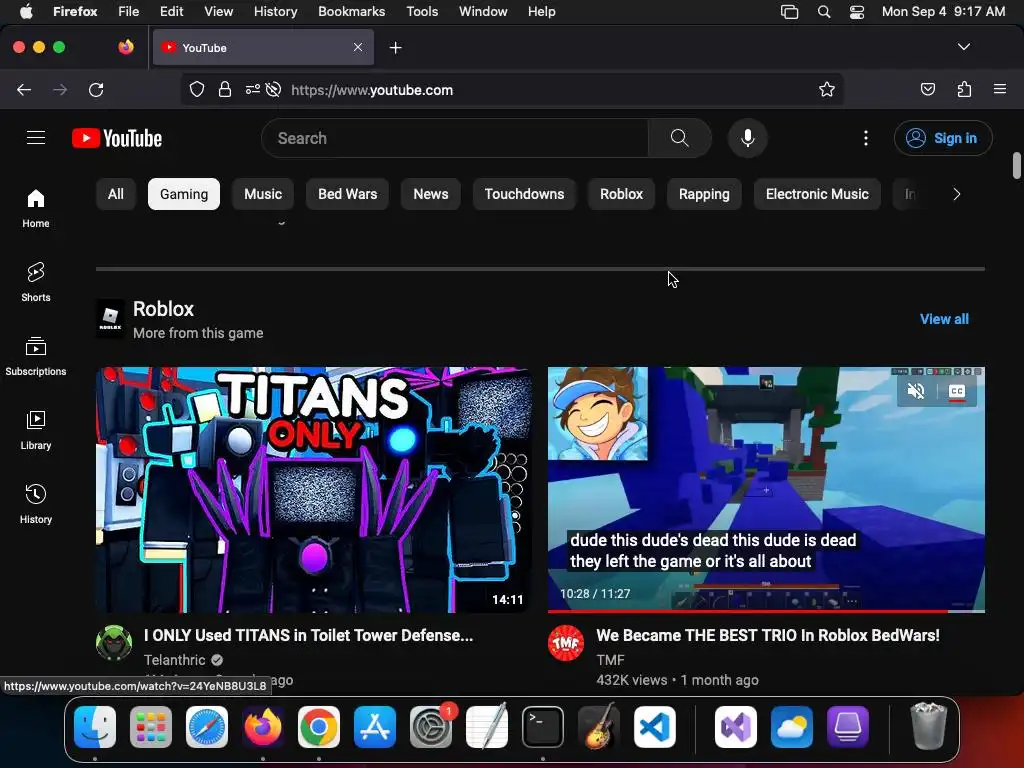1024x768 pixels.
Task: Click View all for Roblox section
Action: 944,319
